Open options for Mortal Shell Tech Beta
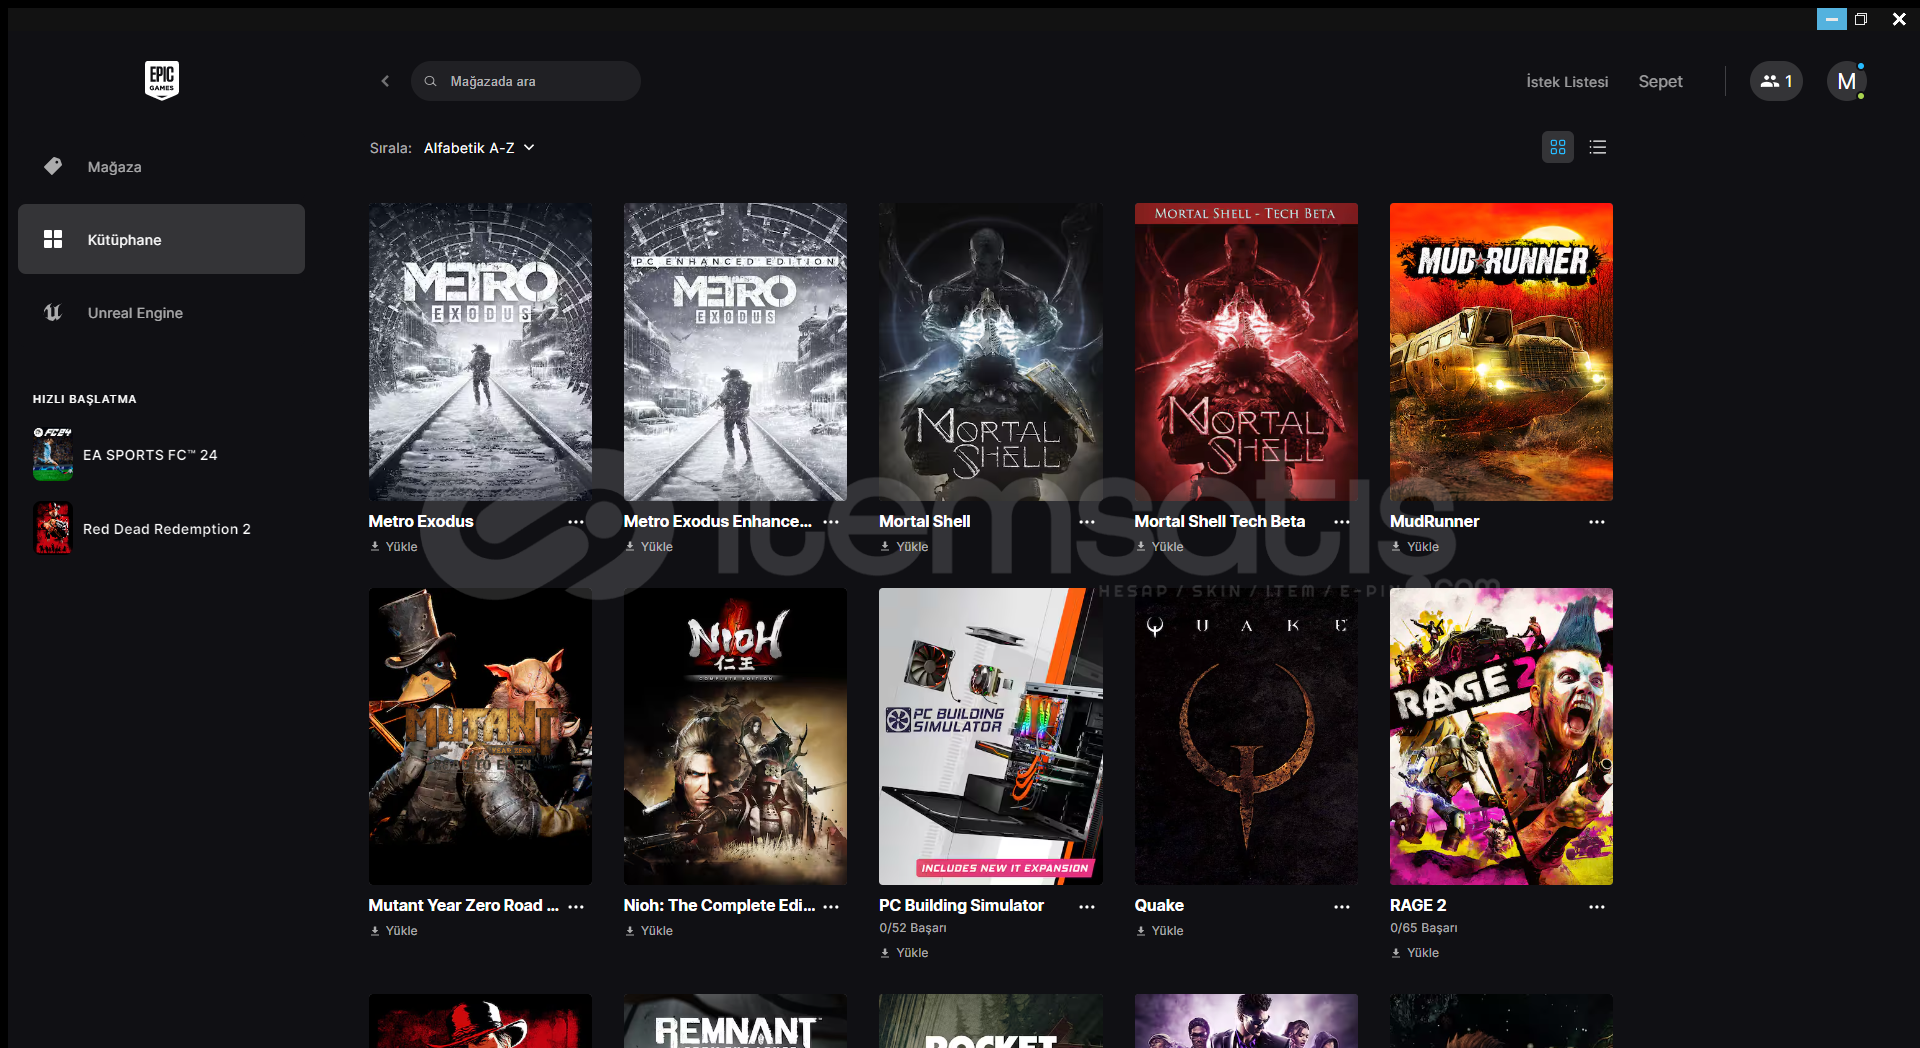 point(1342,522)
